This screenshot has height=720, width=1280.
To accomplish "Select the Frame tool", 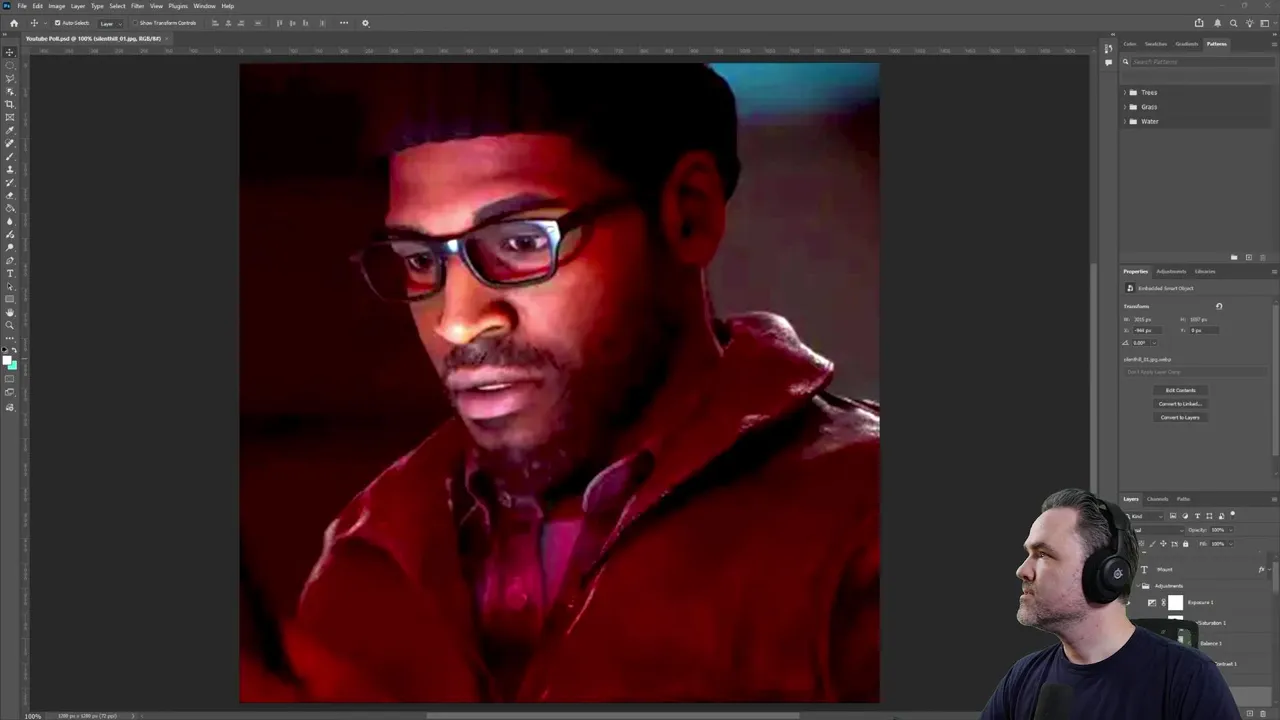I will (x=10, y=117).
